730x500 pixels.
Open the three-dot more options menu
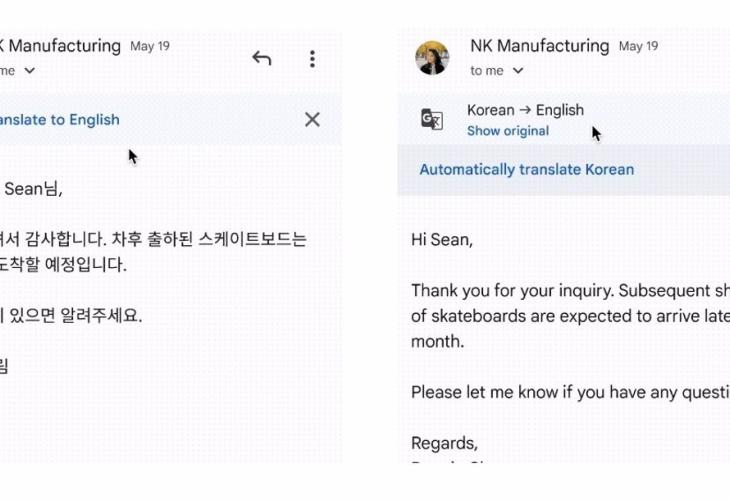[x=312, y=59]
